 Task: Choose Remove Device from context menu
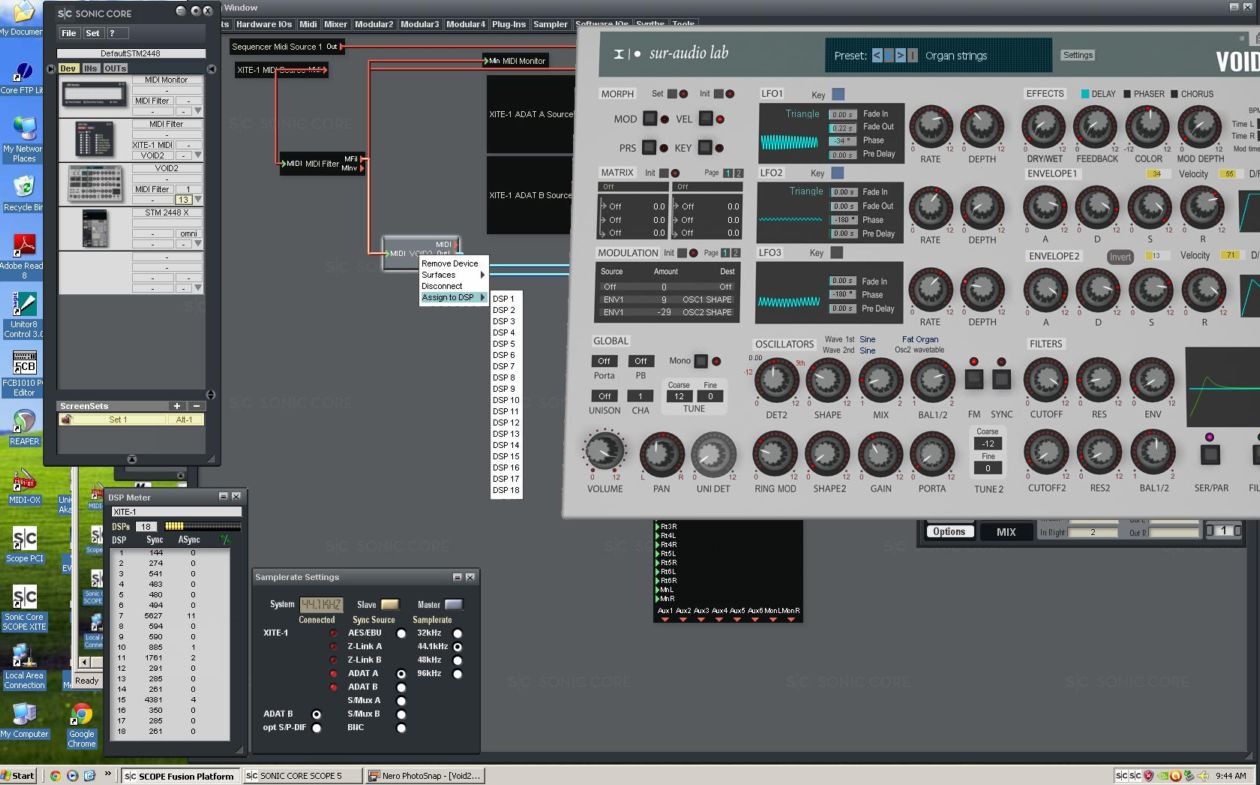click(450, 264)
